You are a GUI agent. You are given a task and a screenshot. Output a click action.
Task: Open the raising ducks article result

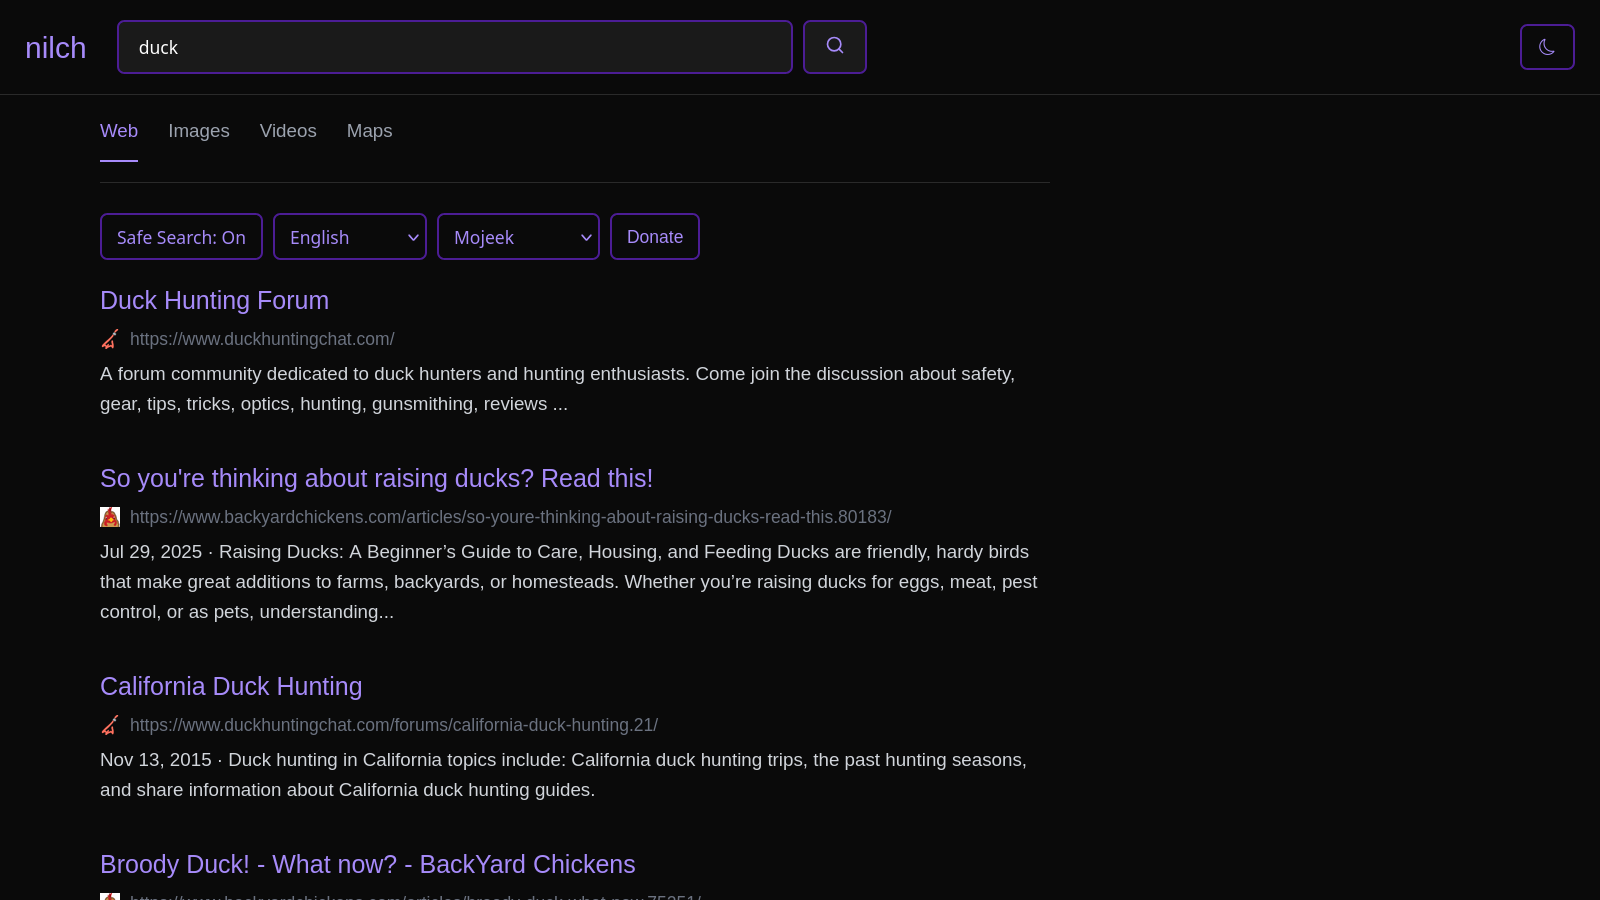point(376,479)
